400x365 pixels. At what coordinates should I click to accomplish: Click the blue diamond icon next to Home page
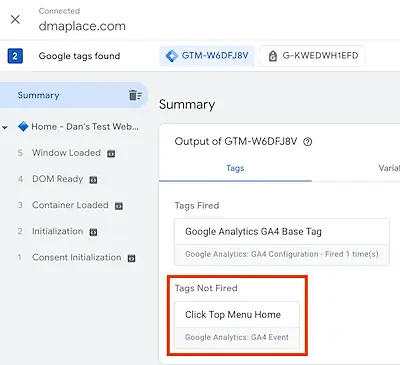[x=23, y=126]
